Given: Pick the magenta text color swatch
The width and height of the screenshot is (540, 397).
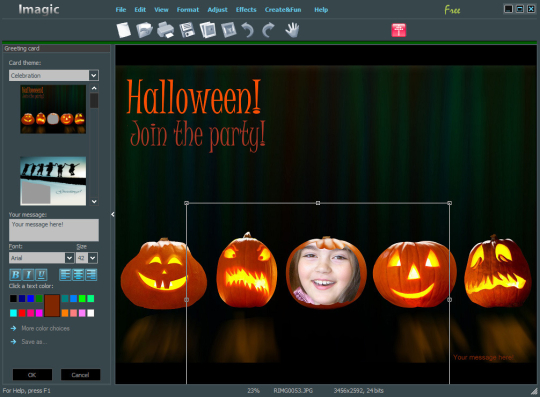Looking at the screenshot, I should 39,313.
